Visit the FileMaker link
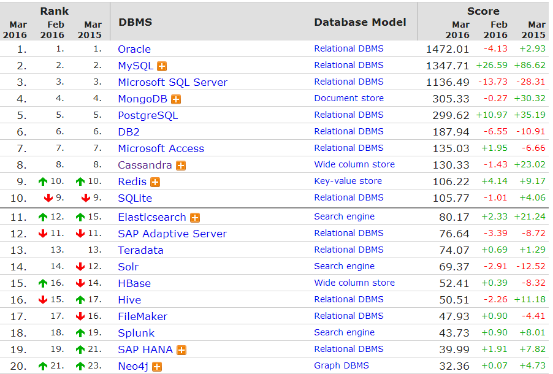Image resolution: width=553 pixels, height=374 pixels. (142, 316)
